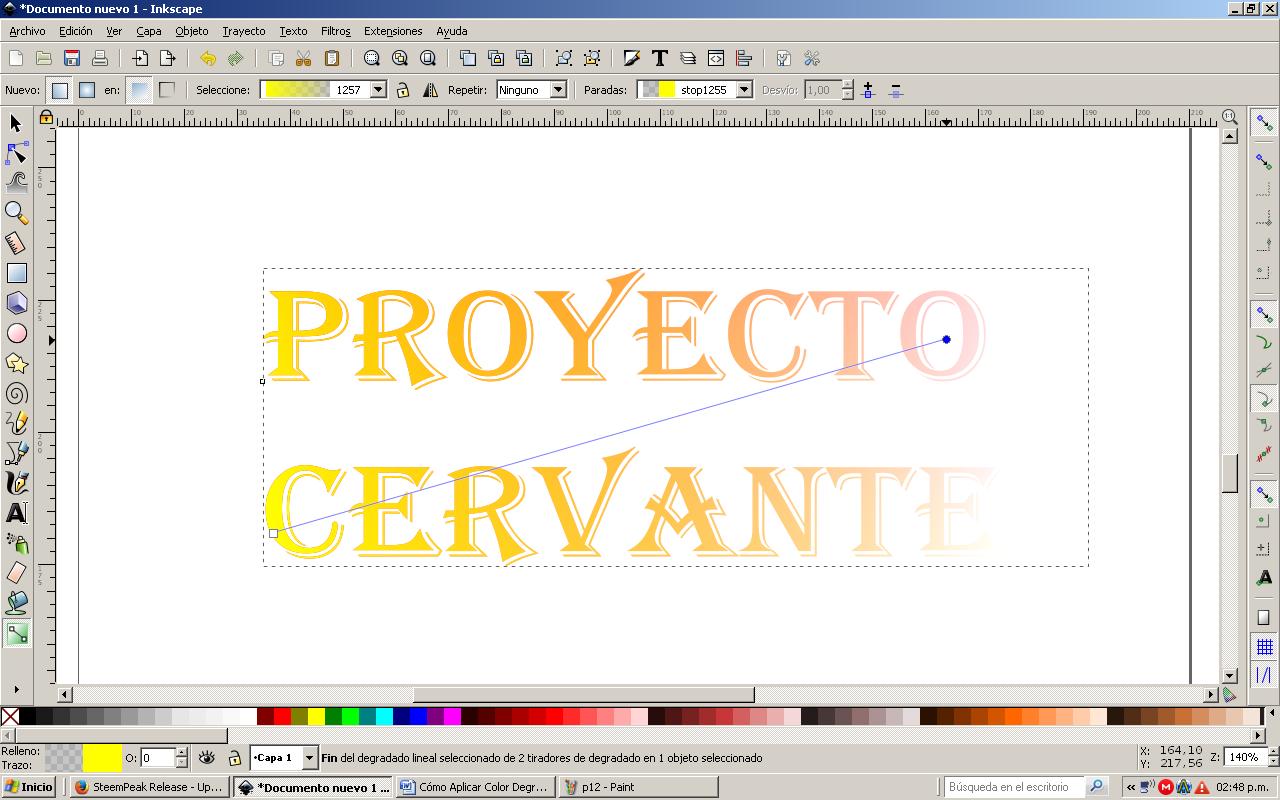Switch to Cómo Aplicar Color Degr taskbar window
The width and height of the screenshot is (1280, 800).
474,787
